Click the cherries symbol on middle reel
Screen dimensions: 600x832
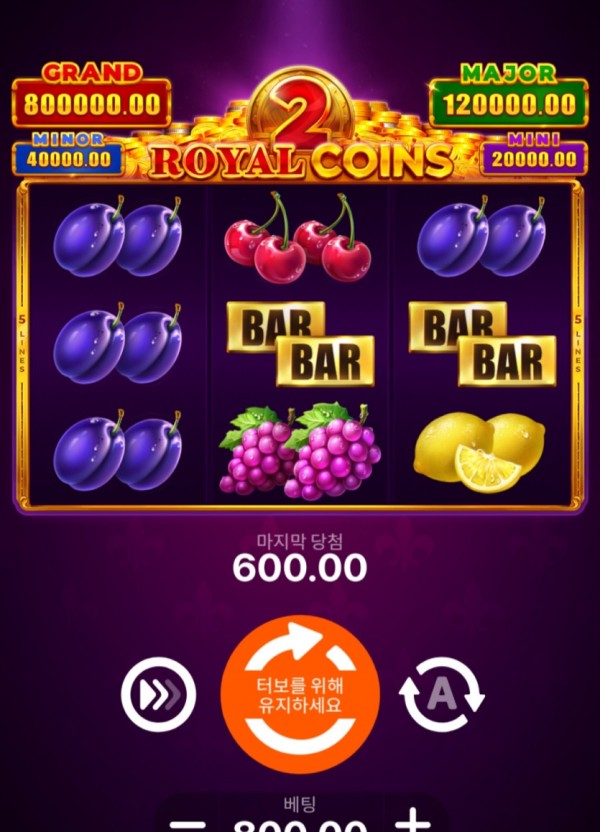click(298, 237)
